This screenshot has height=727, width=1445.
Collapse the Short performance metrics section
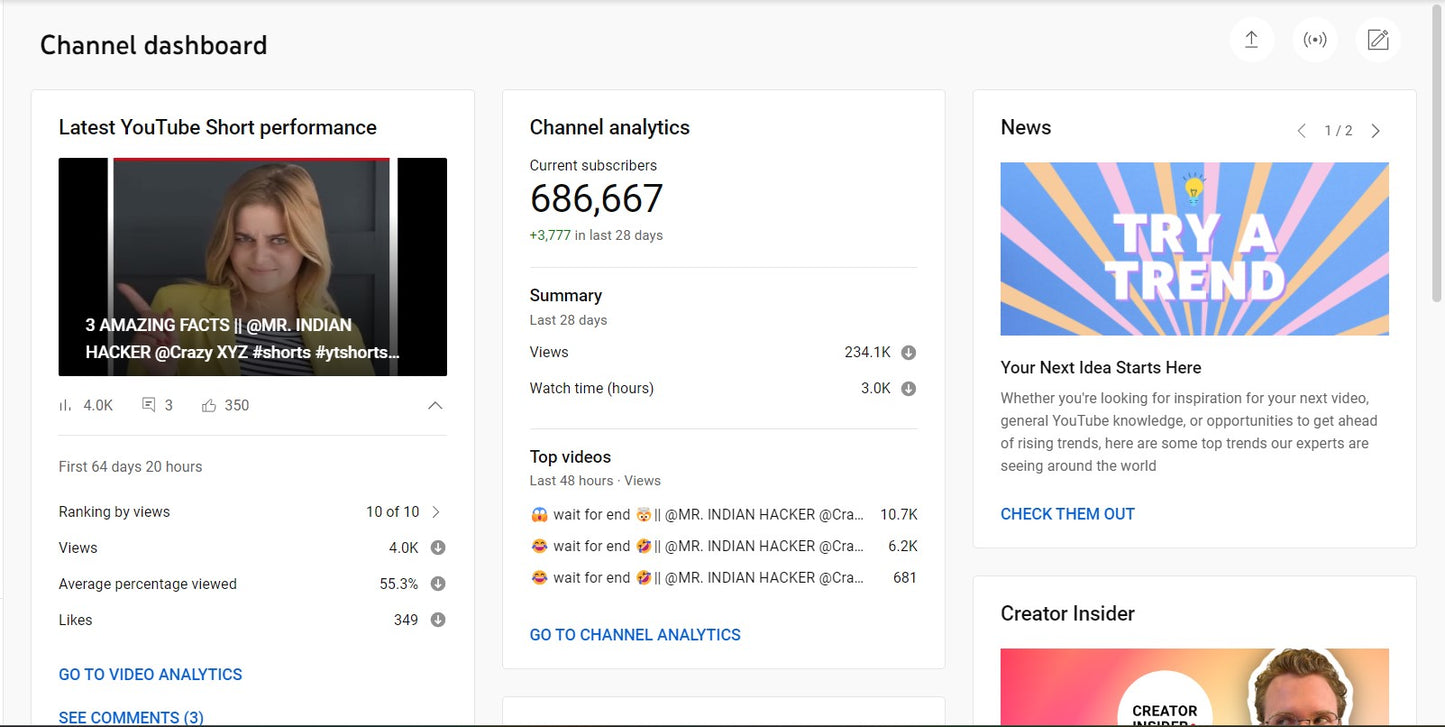[x=435, y=405]
